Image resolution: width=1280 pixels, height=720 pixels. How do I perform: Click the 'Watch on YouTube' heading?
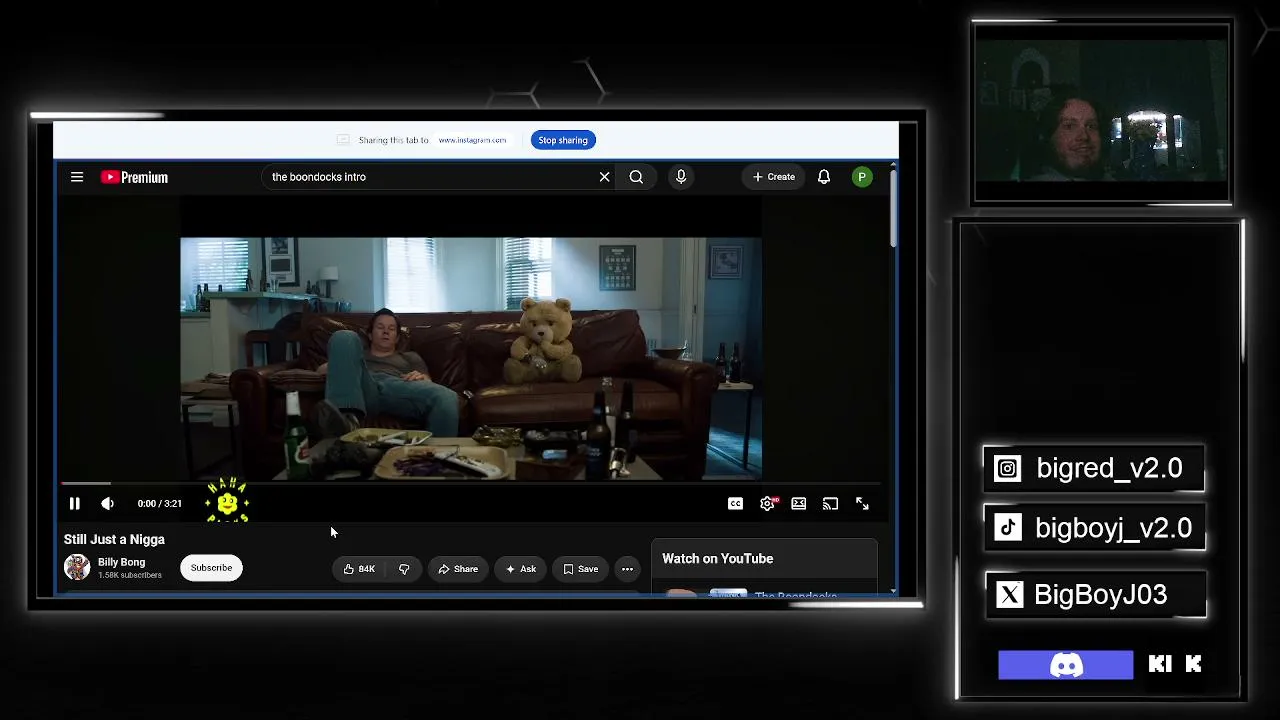tap(717, 559)
